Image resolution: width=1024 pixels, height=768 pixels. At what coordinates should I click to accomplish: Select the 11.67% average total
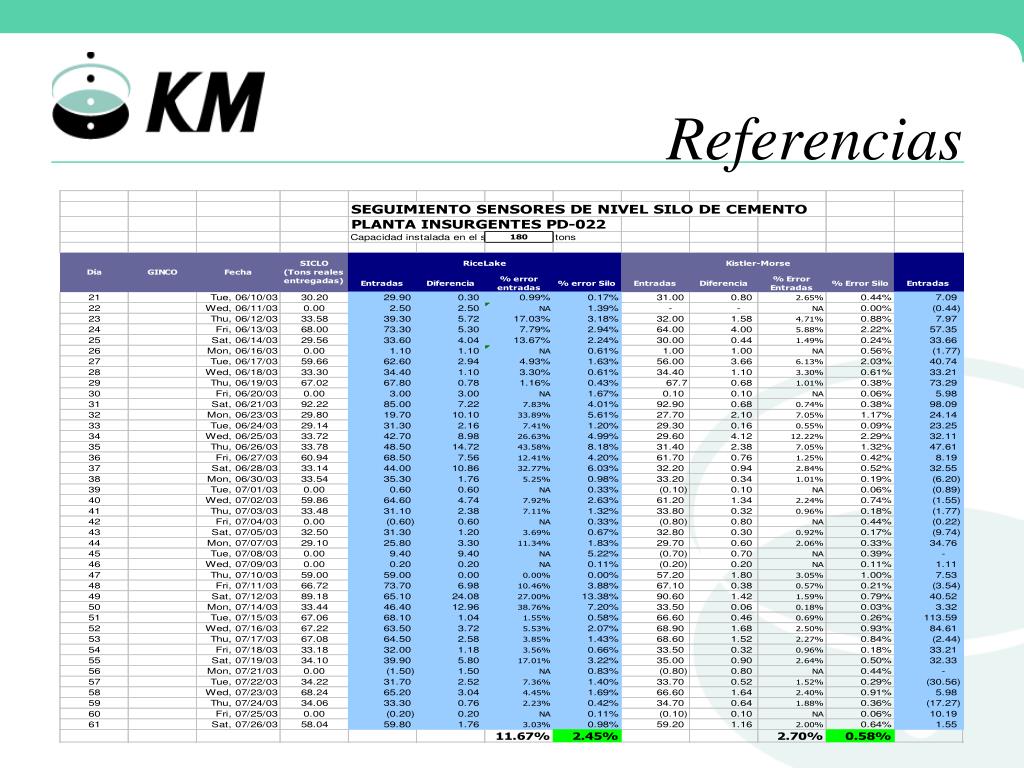[x=522, y=736]
